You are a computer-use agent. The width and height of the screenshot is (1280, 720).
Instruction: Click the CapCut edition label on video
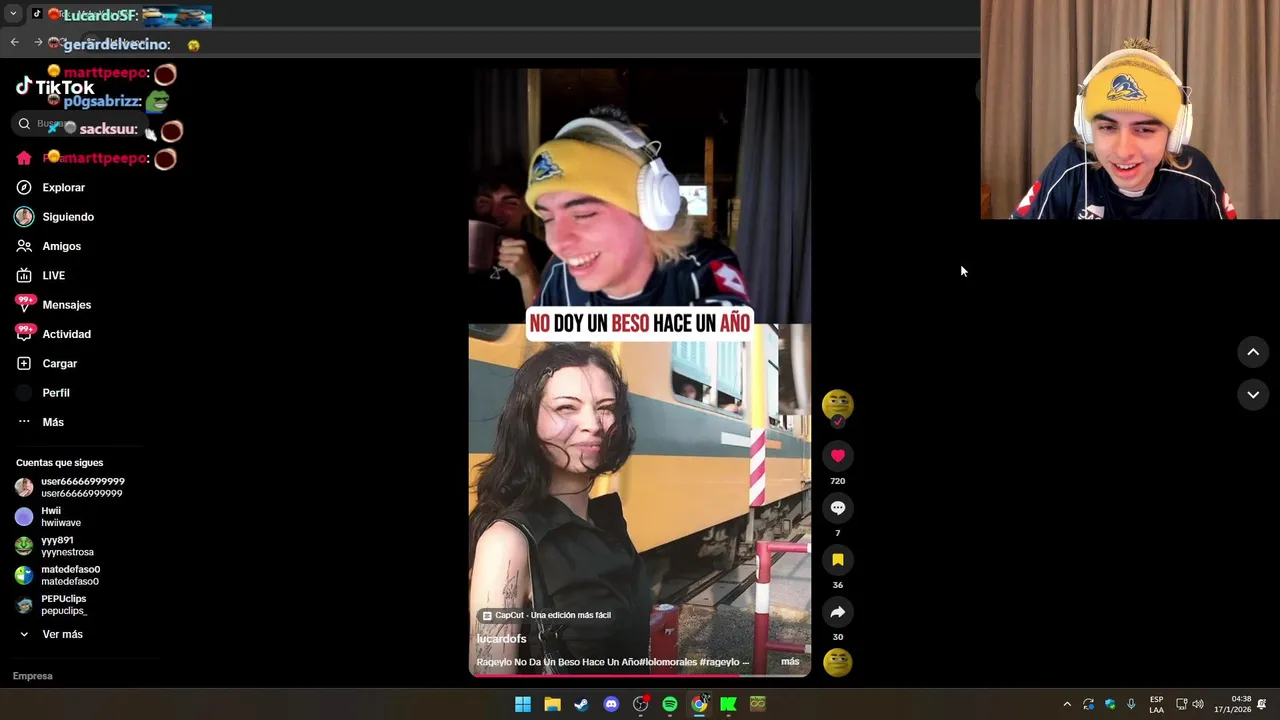[x=546, y=615]
